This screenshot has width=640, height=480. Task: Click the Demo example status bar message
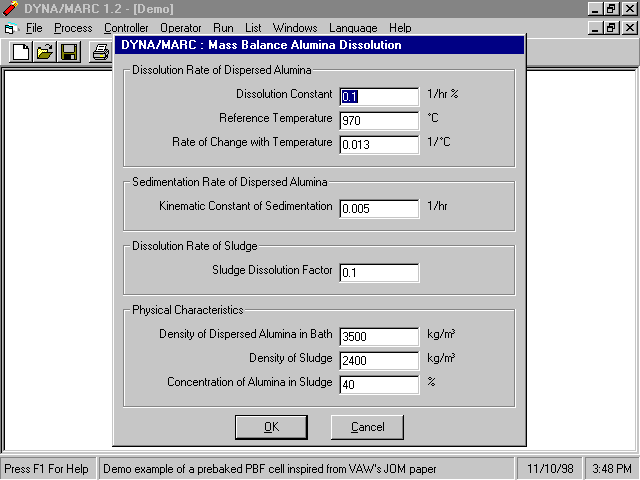(x=269, y=469)
